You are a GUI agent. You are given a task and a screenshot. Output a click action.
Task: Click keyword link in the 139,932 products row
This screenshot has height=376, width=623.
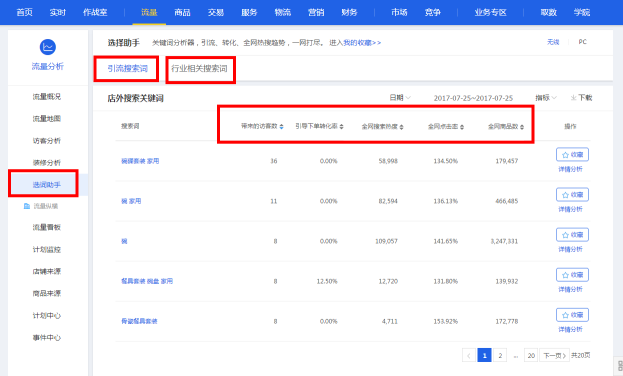[x=147, y=281]
